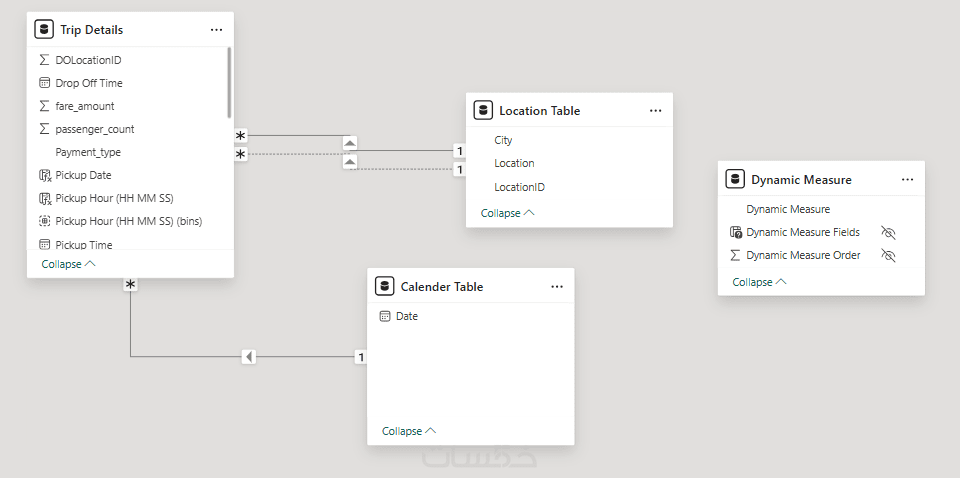
Task: Click the bins icon for Pickup Hour bins
Action: 44,221
